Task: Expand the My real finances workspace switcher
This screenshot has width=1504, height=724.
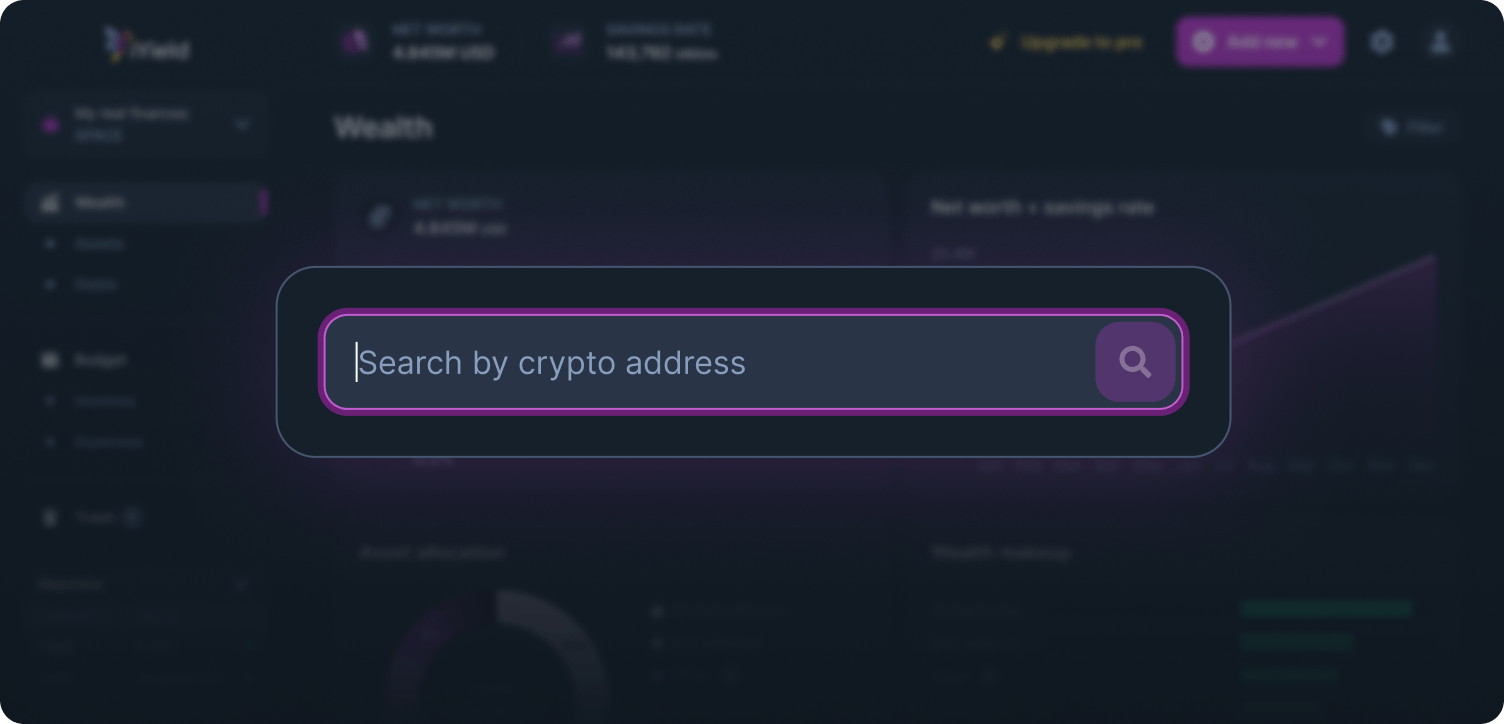Action: tap(242, 124)
